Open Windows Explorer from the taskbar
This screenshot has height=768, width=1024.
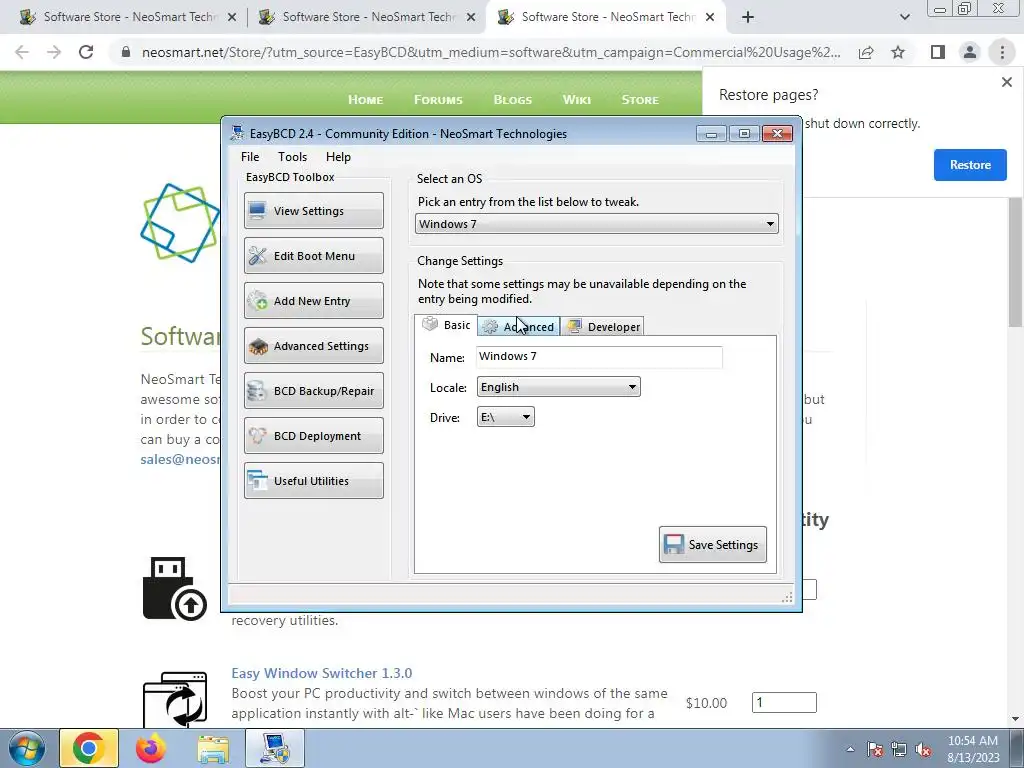(x=213, y=748)
